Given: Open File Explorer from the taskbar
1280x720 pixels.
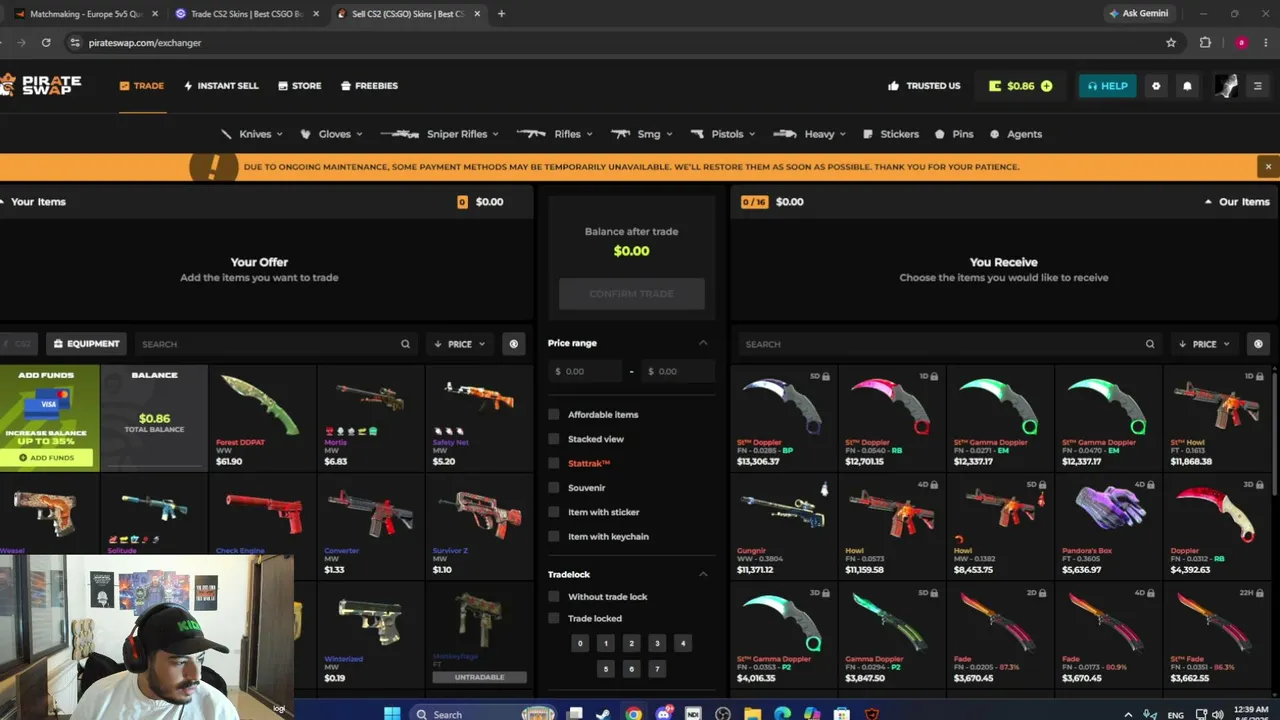Looking at the screenshot, I should click(x=752, y=714).
